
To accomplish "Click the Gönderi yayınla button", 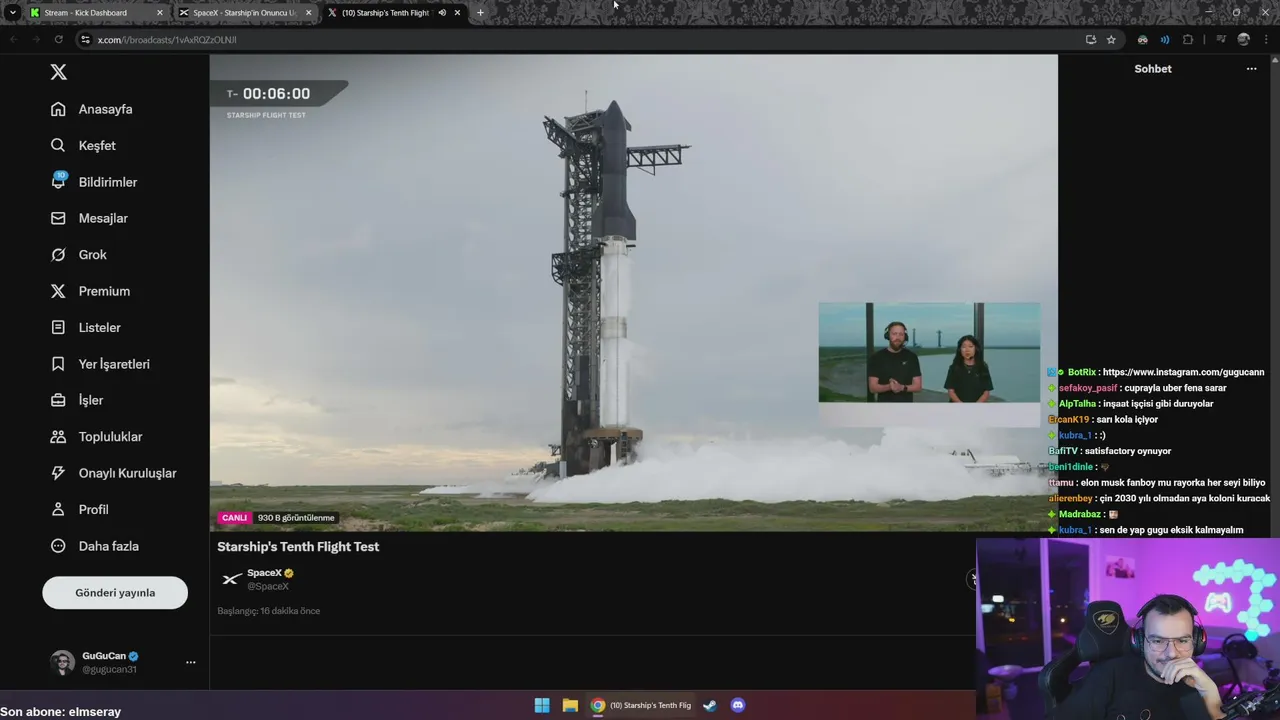I will click(115, 593).
